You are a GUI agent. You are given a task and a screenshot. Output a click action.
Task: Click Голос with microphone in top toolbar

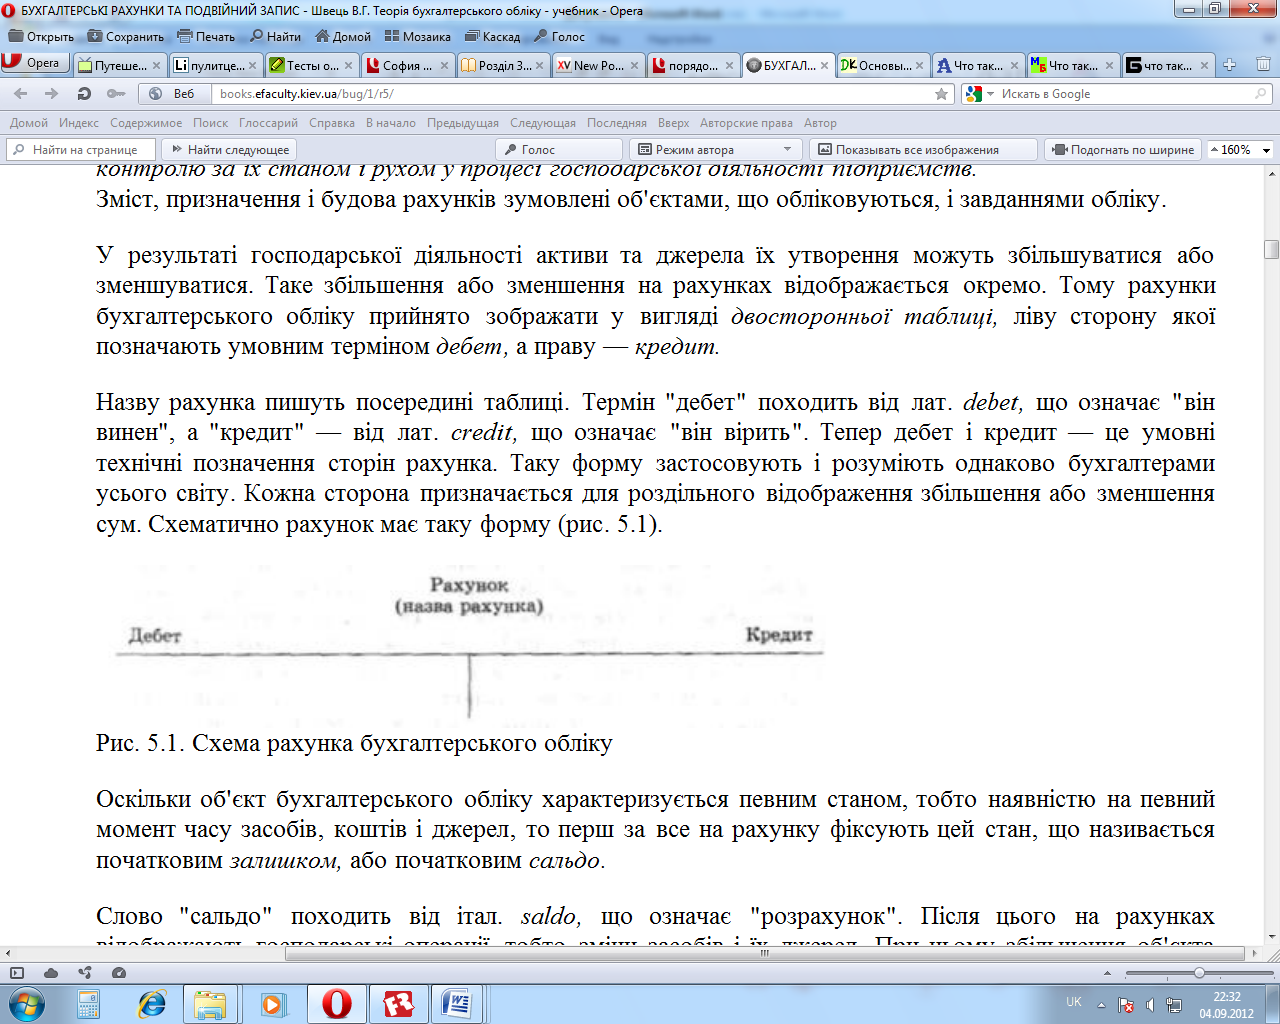(560, 36)
